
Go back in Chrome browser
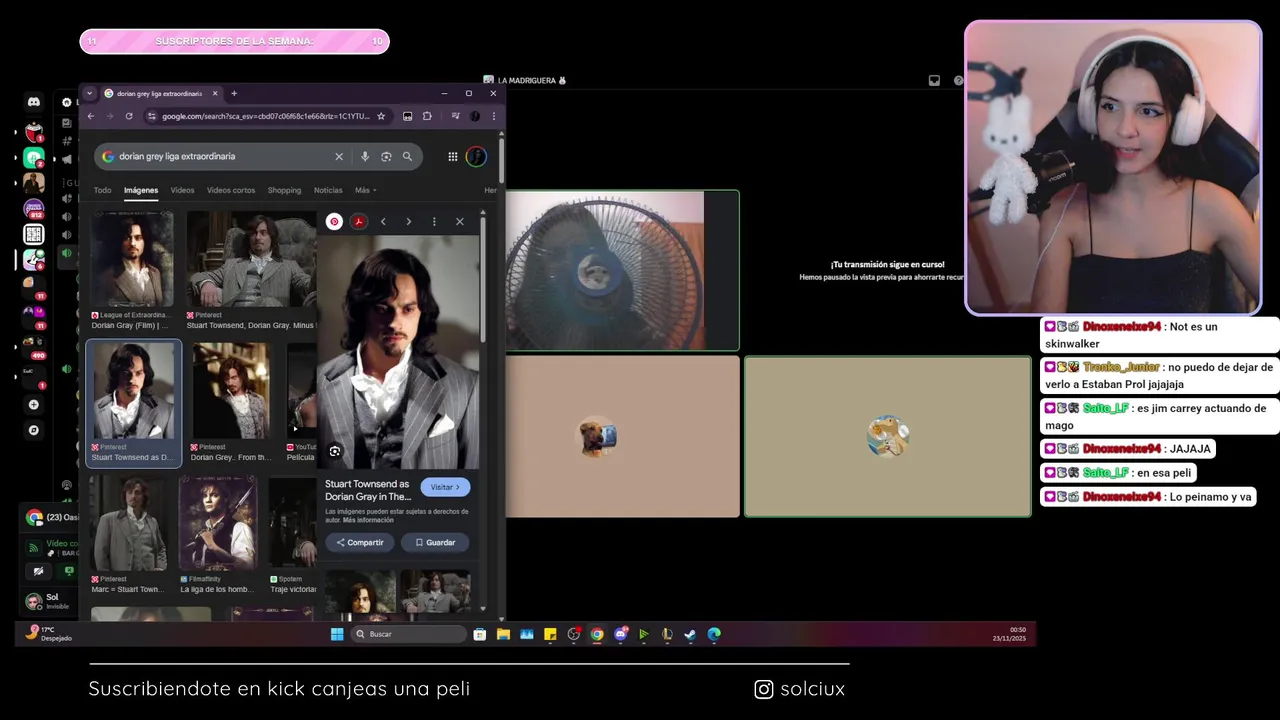pos(91,116)
